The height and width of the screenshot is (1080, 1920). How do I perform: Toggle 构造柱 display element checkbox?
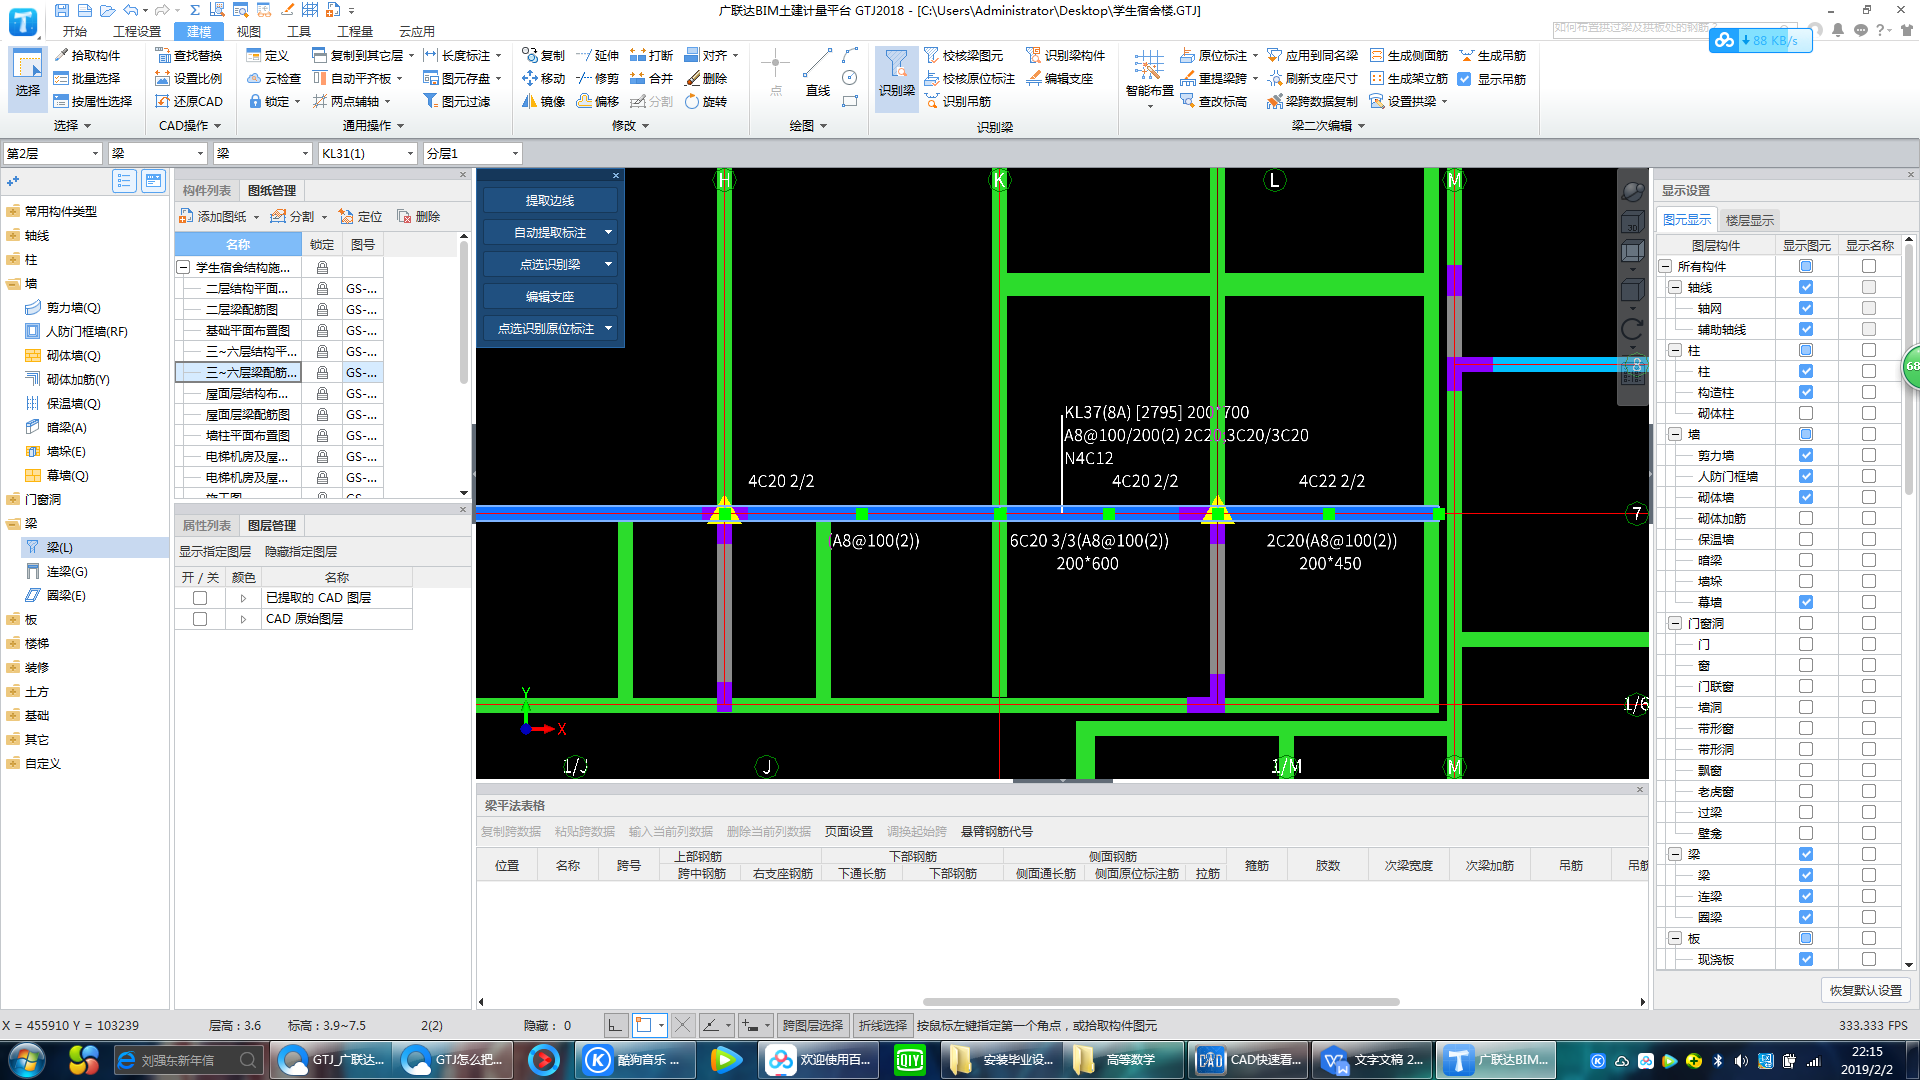[1806, 392]
